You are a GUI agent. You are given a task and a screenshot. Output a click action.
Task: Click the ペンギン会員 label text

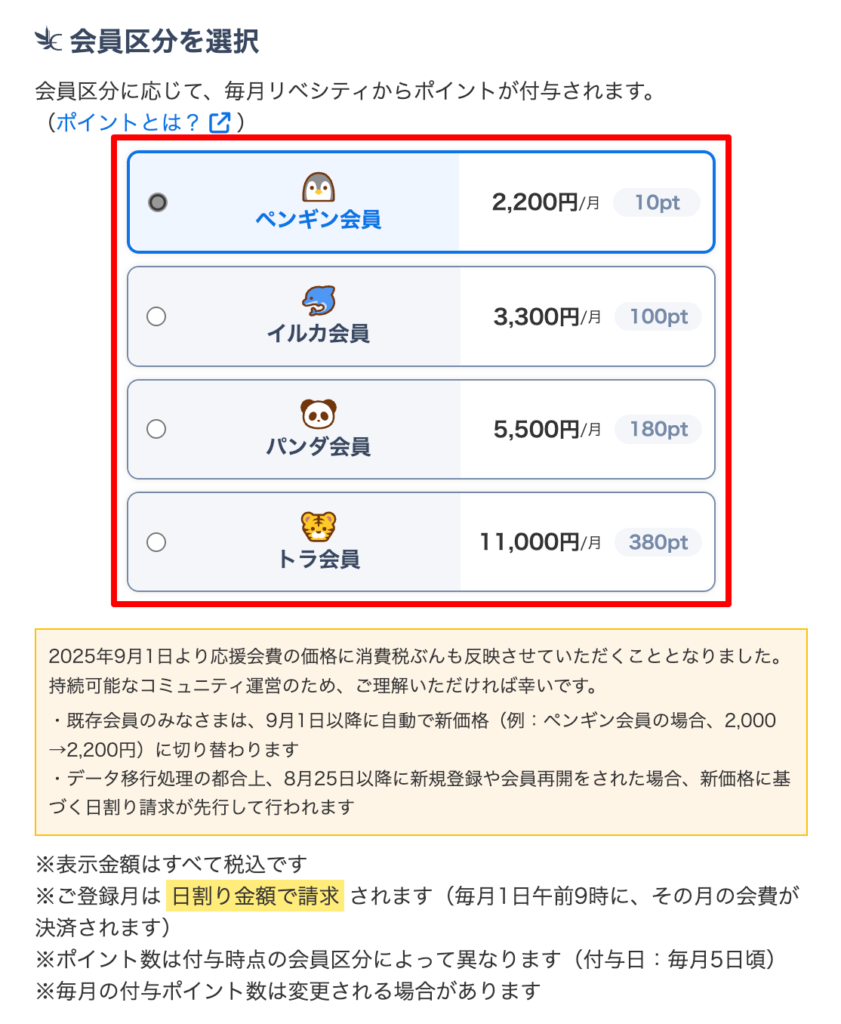point(319,219)
